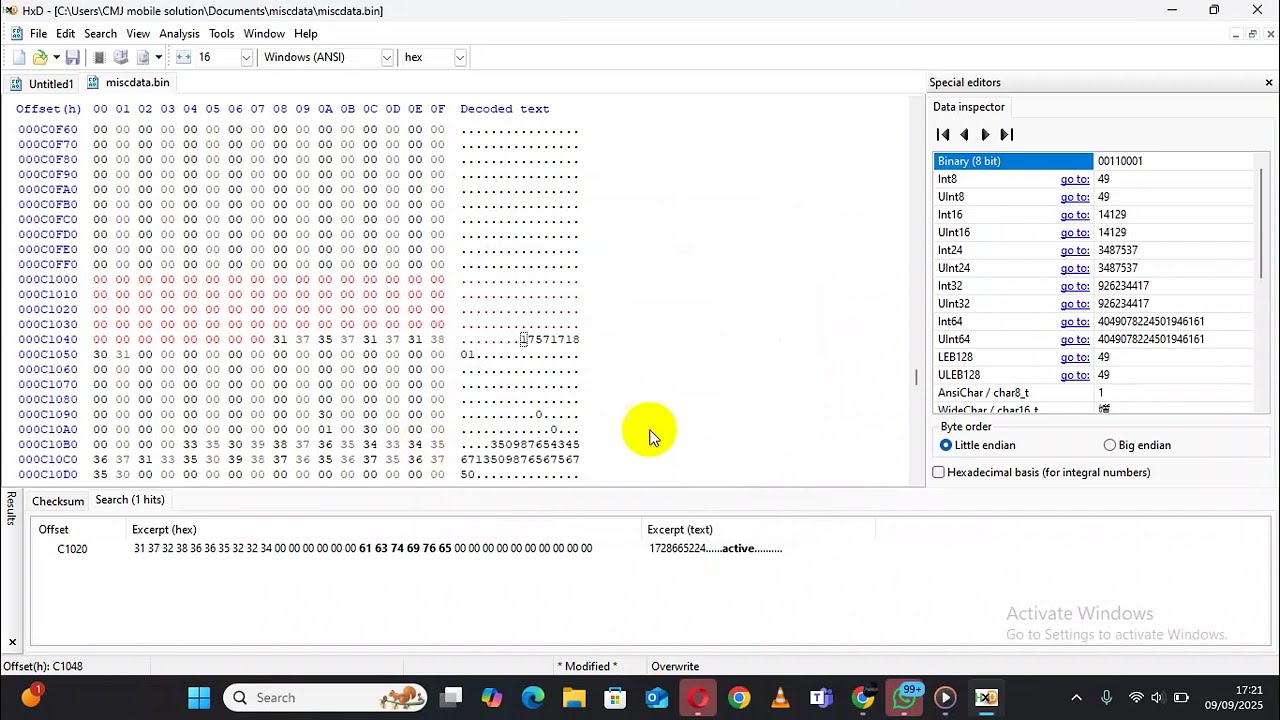Switch to the Untitled1 document tab
The width and height of the screenshot is (1280, 720).
42,84
